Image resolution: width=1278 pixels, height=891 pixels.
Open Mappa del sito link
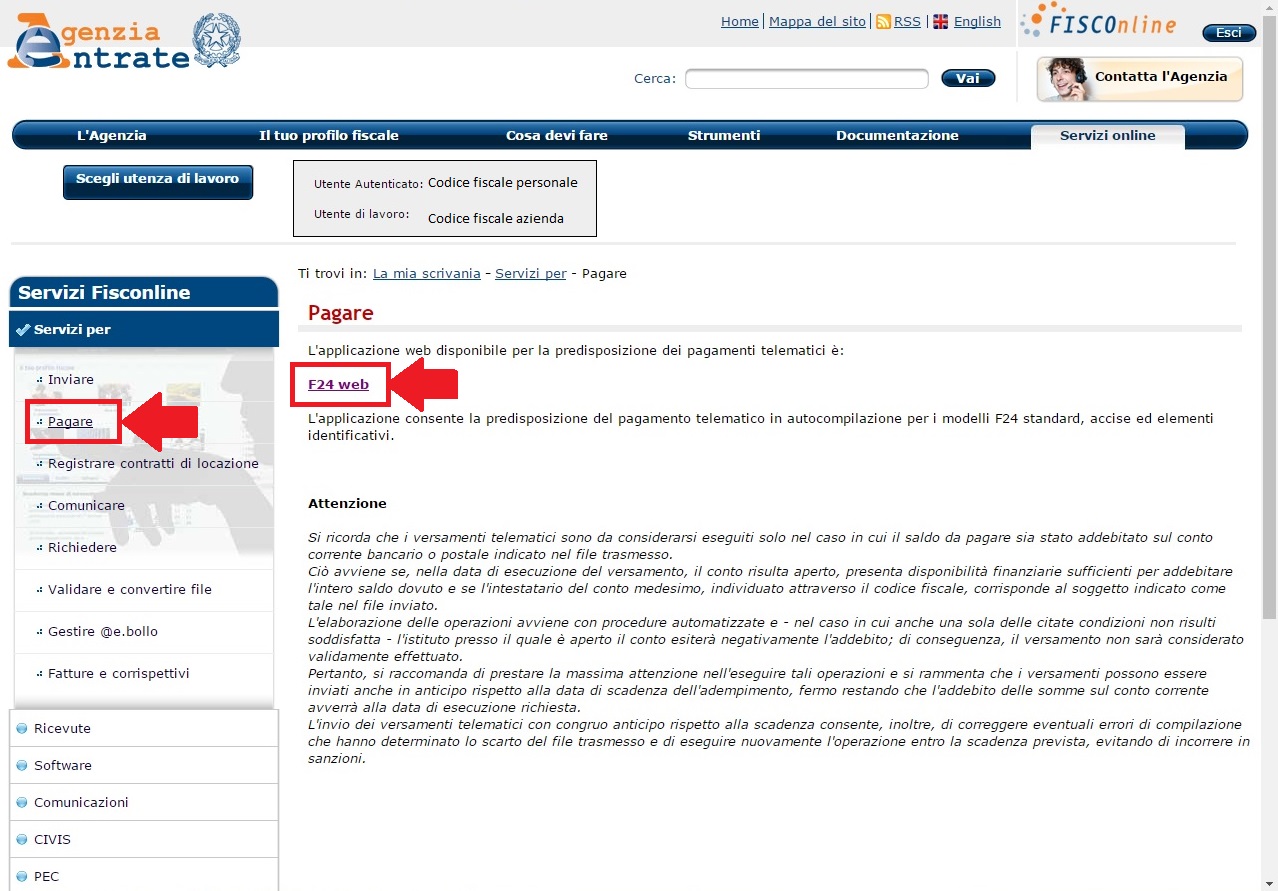coord(817,21)
